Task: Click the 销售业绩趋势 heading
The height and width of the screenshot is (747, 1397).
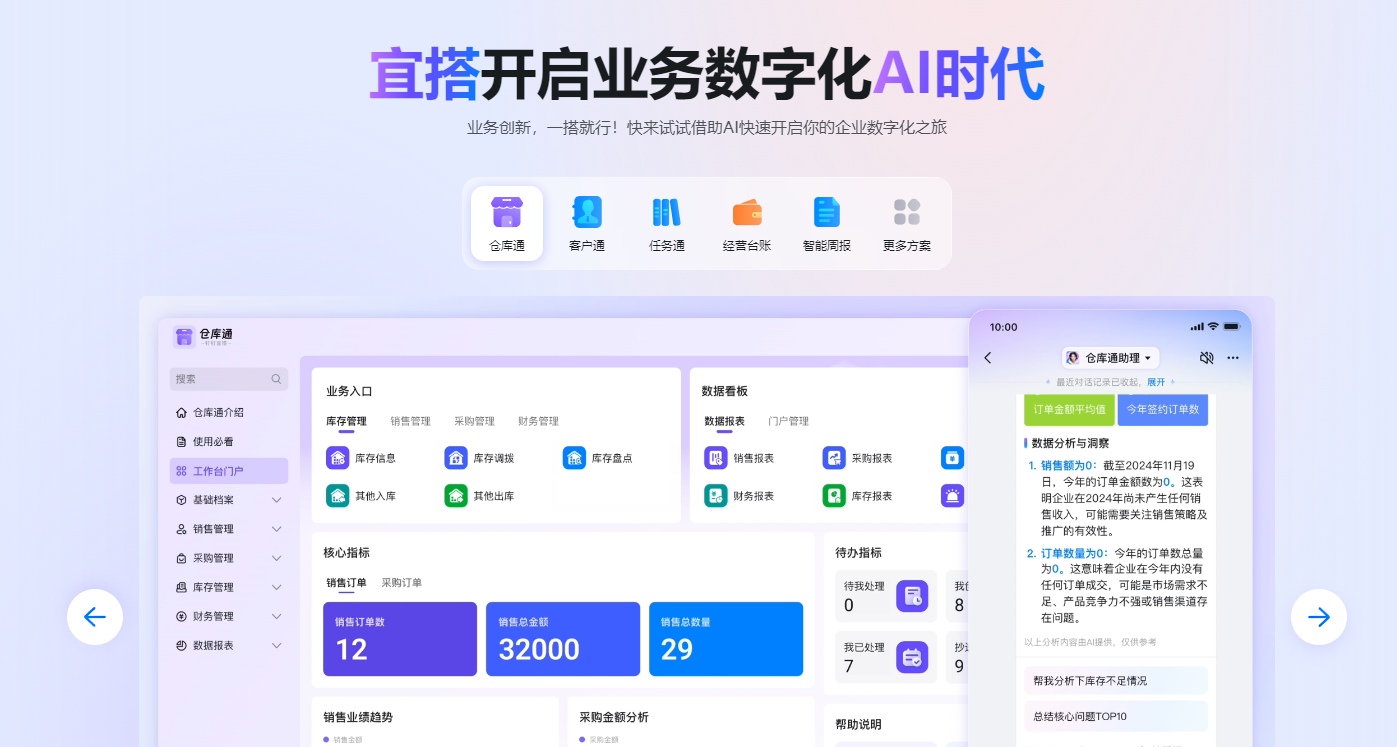Action: [358, 717]
